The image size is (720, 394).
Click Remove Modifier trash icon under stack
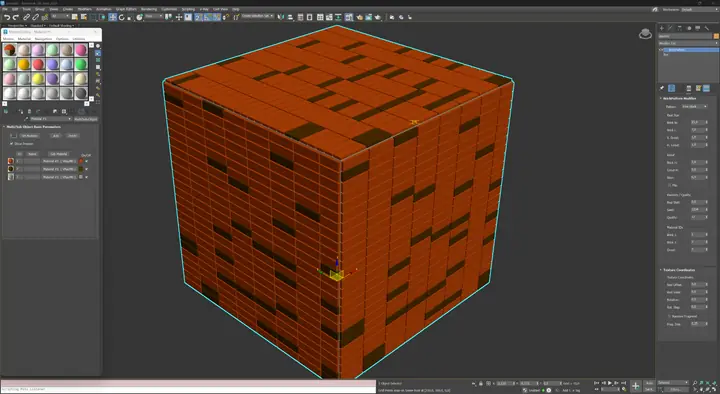pos(689,88)
